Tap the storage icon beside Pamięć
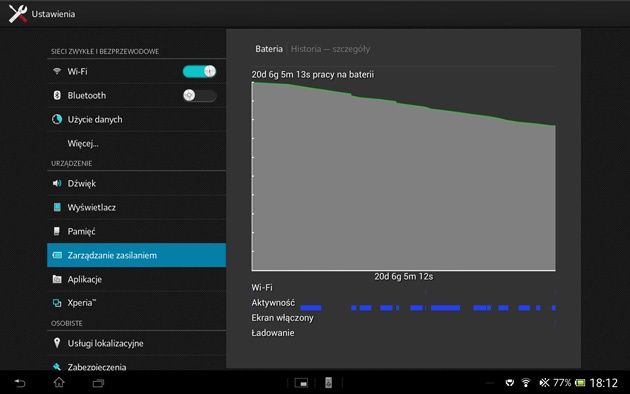This screenshot has width=630, height=394. [57, 231]
